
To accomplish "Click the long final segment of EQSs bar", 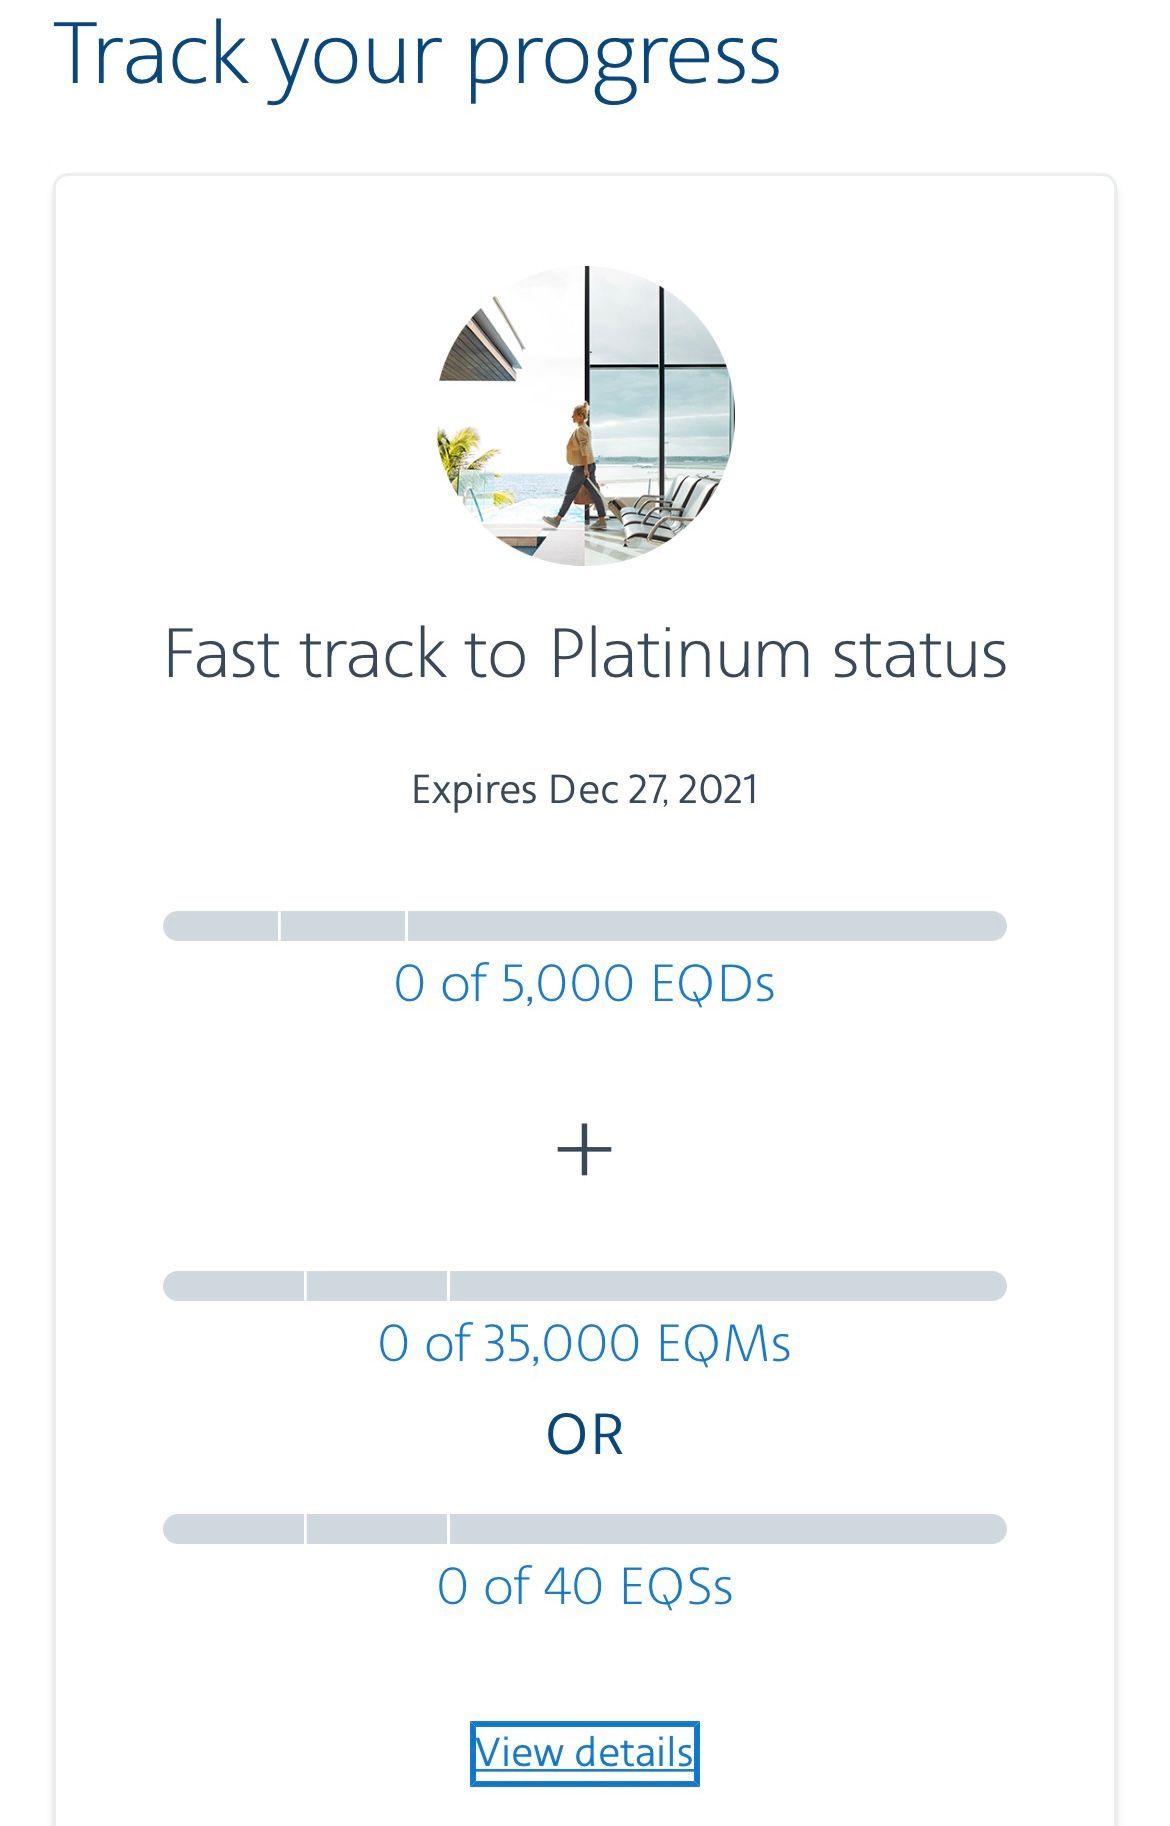I will 728,1529.
